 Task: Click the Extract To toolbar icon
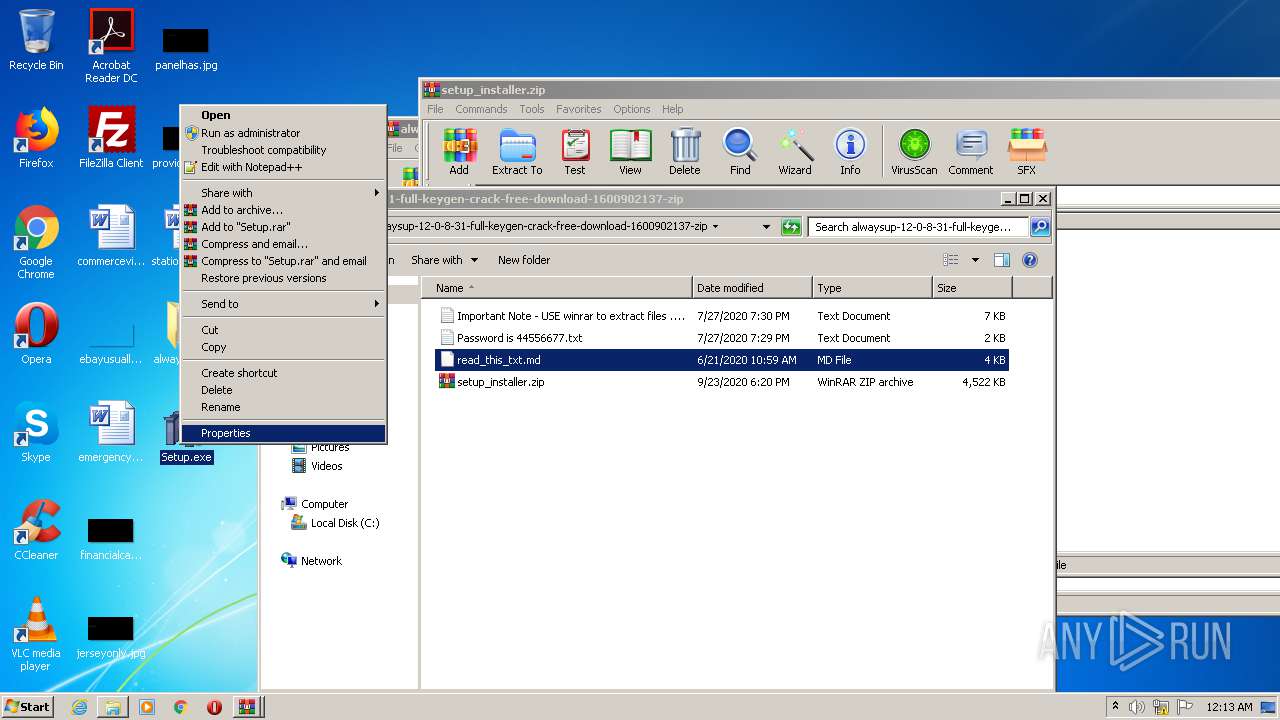click(517, 152)
